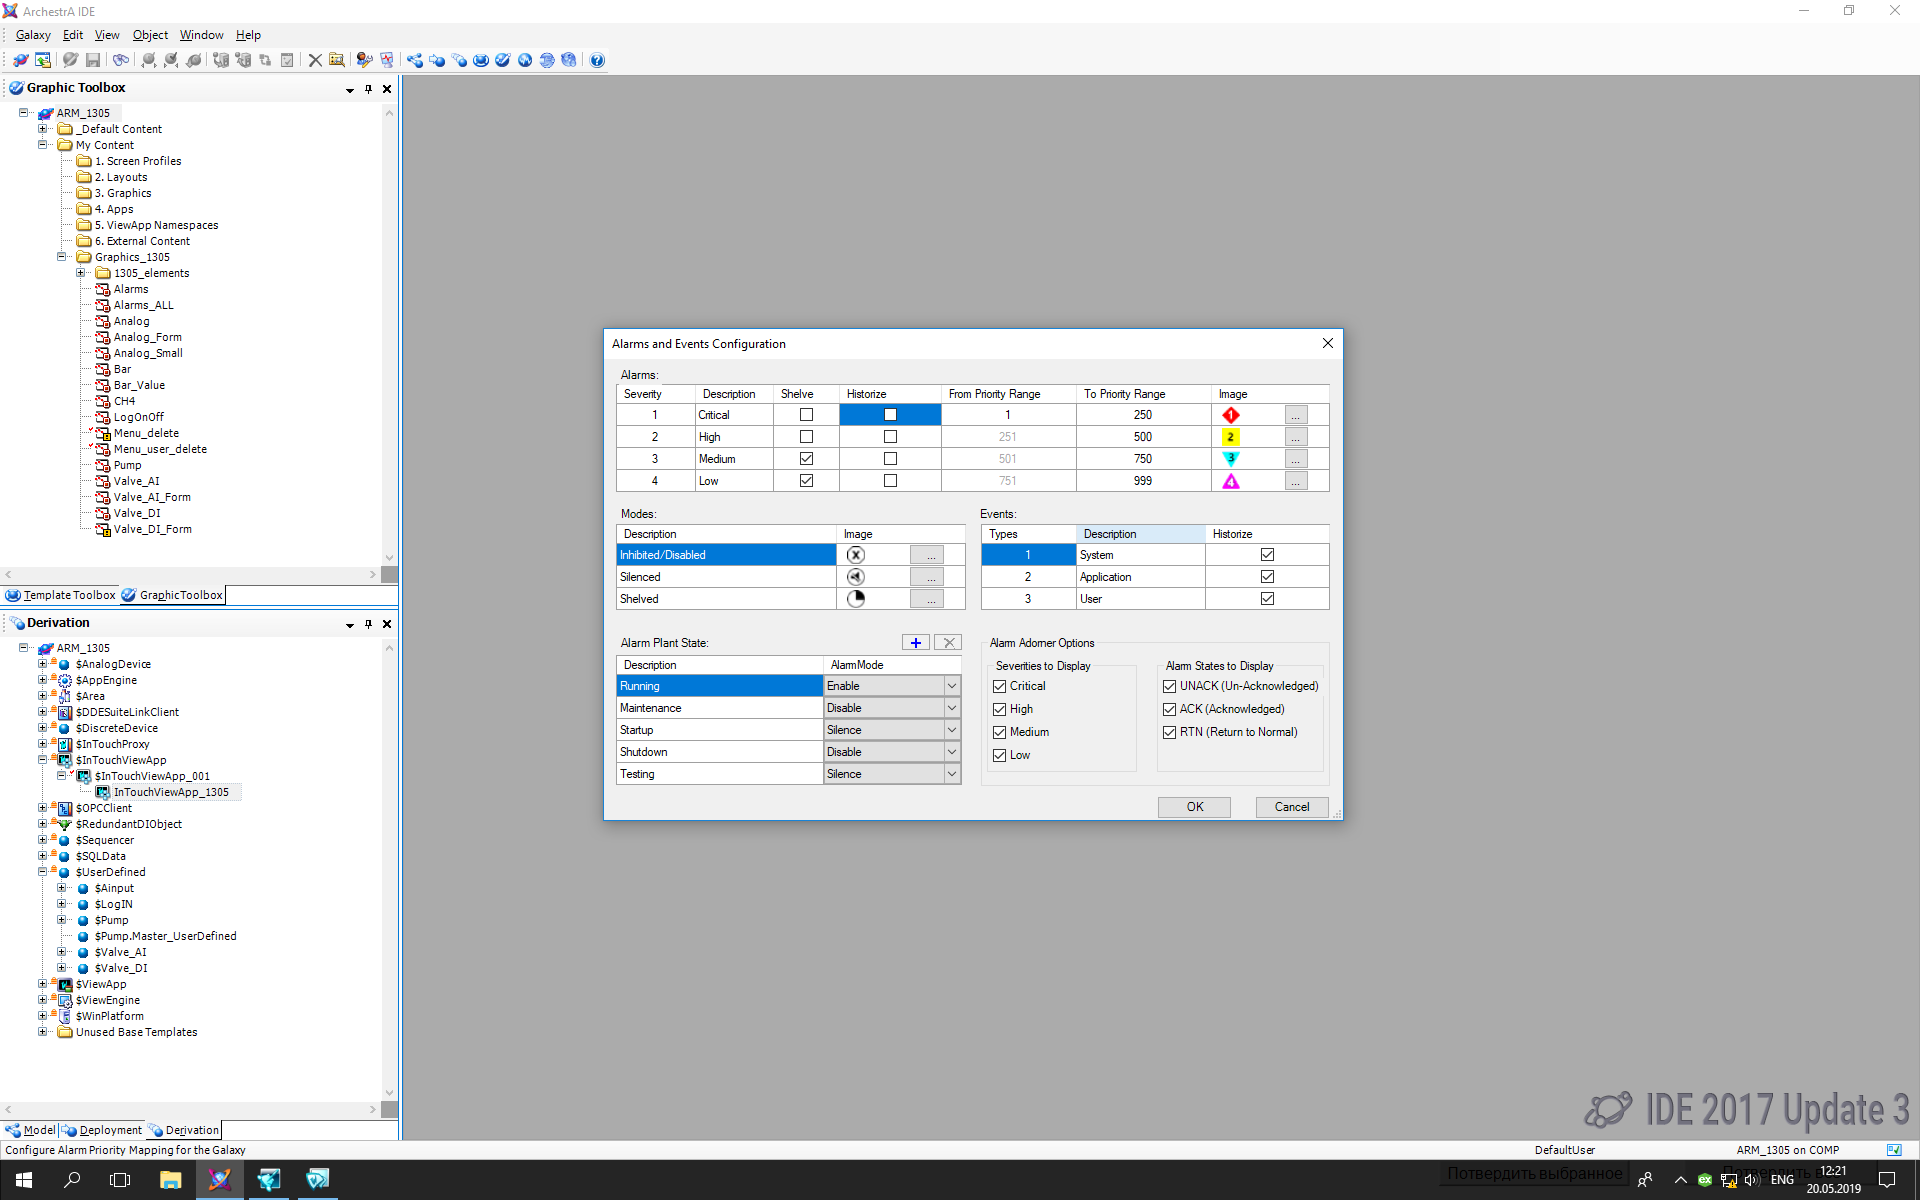Click the Delete X icon in toolbar
The image size is (1920, 1200).
point(315,60)
